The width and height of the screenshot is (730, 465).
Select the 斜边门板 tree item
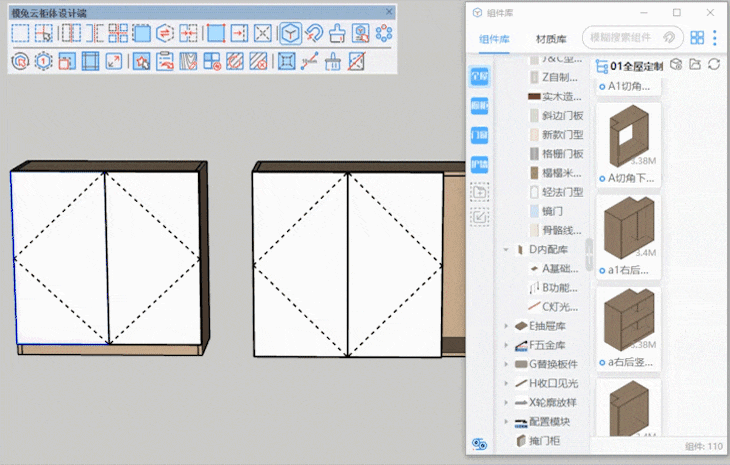563,116
